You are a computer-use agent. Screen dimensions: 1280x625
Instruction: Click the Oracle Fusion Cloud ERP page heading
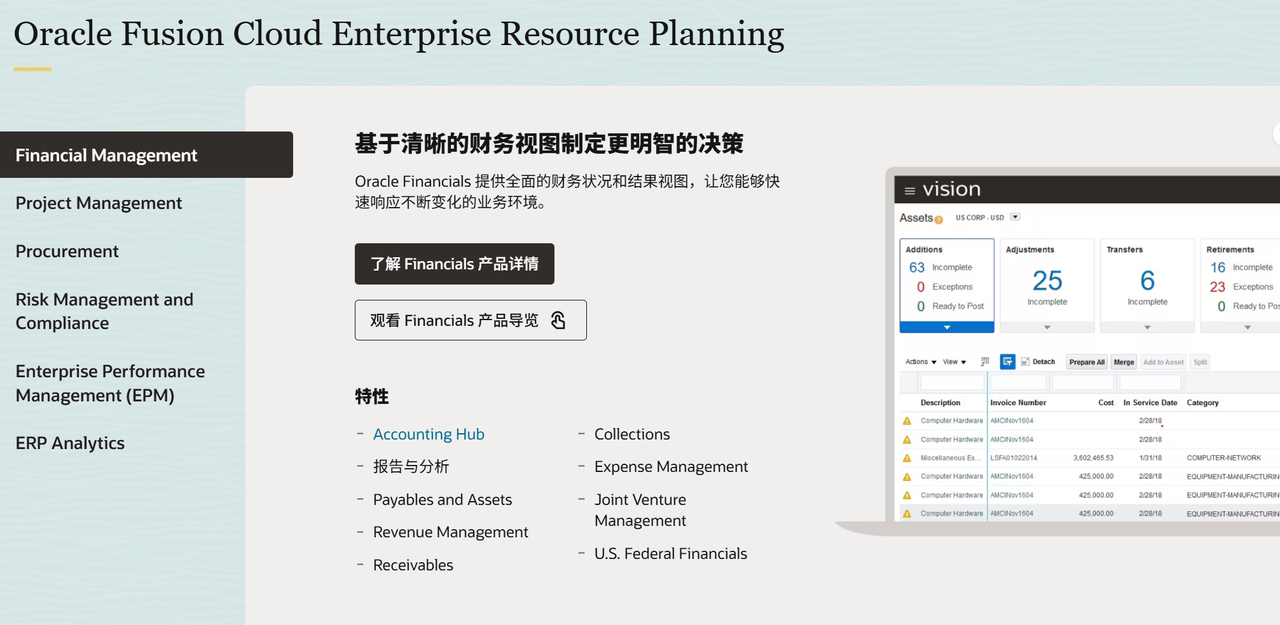(x=399, y=33)
